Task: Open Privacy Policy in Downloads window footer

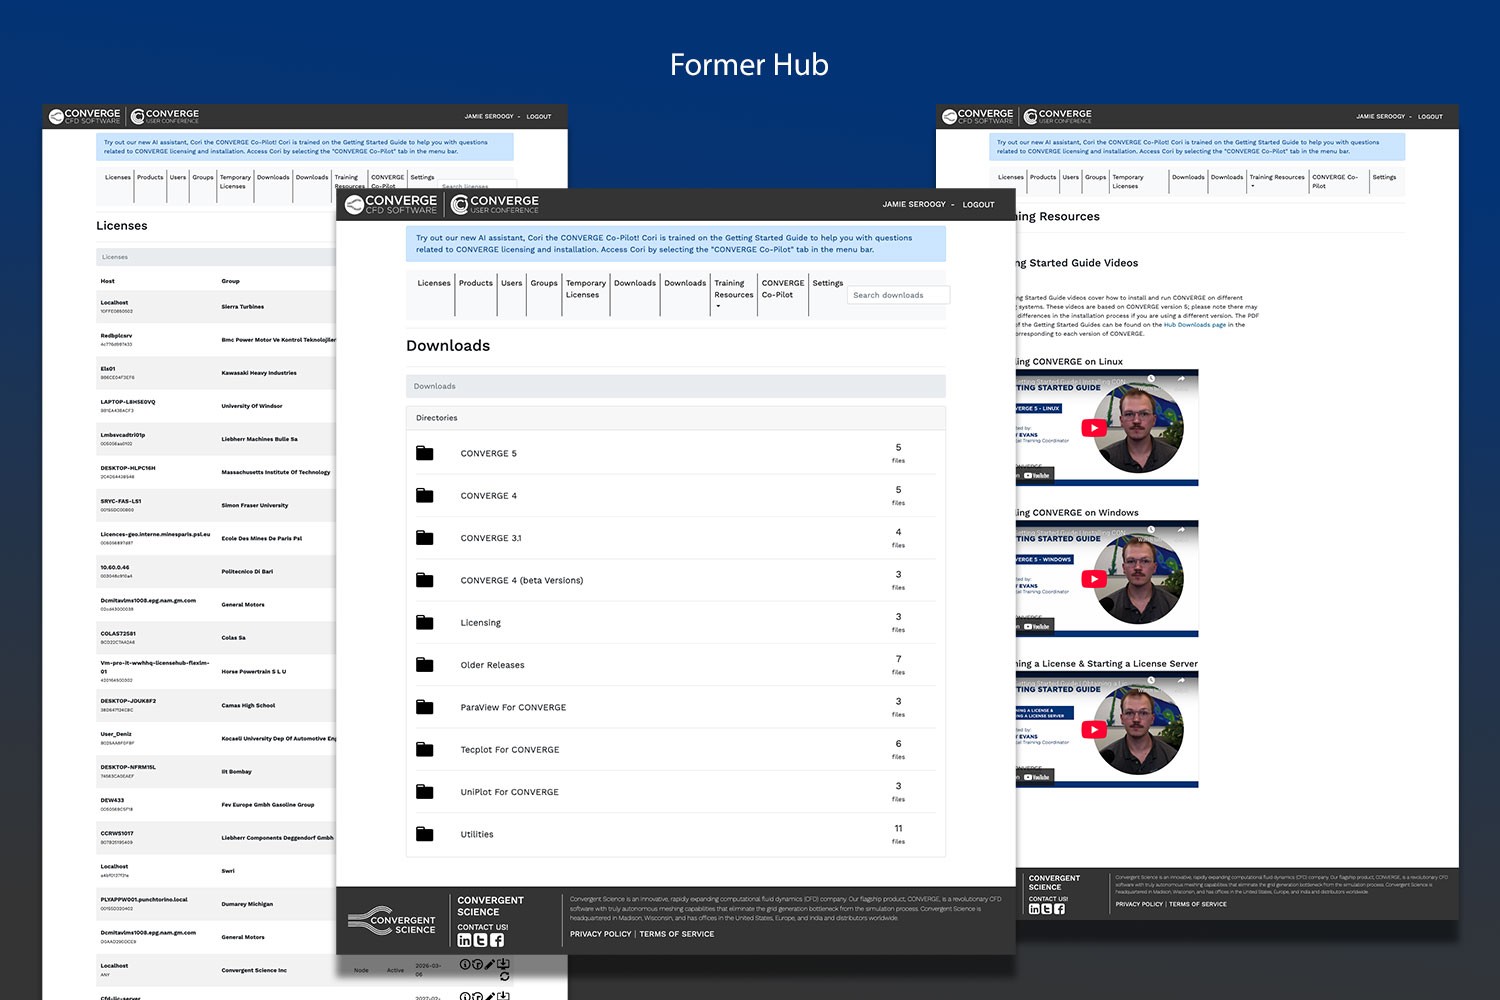Action: tap(601, 934)
